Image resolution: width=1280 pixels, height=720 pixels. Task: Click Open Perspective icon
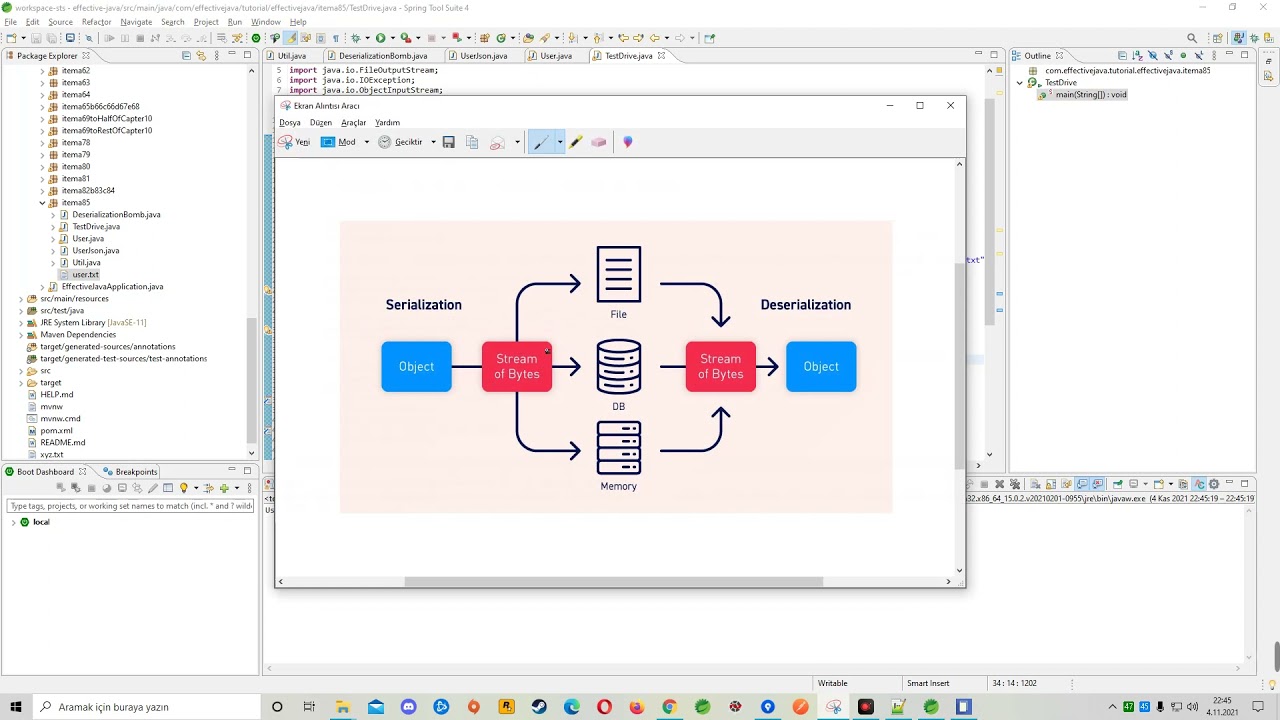click(x=1218, y=38)
